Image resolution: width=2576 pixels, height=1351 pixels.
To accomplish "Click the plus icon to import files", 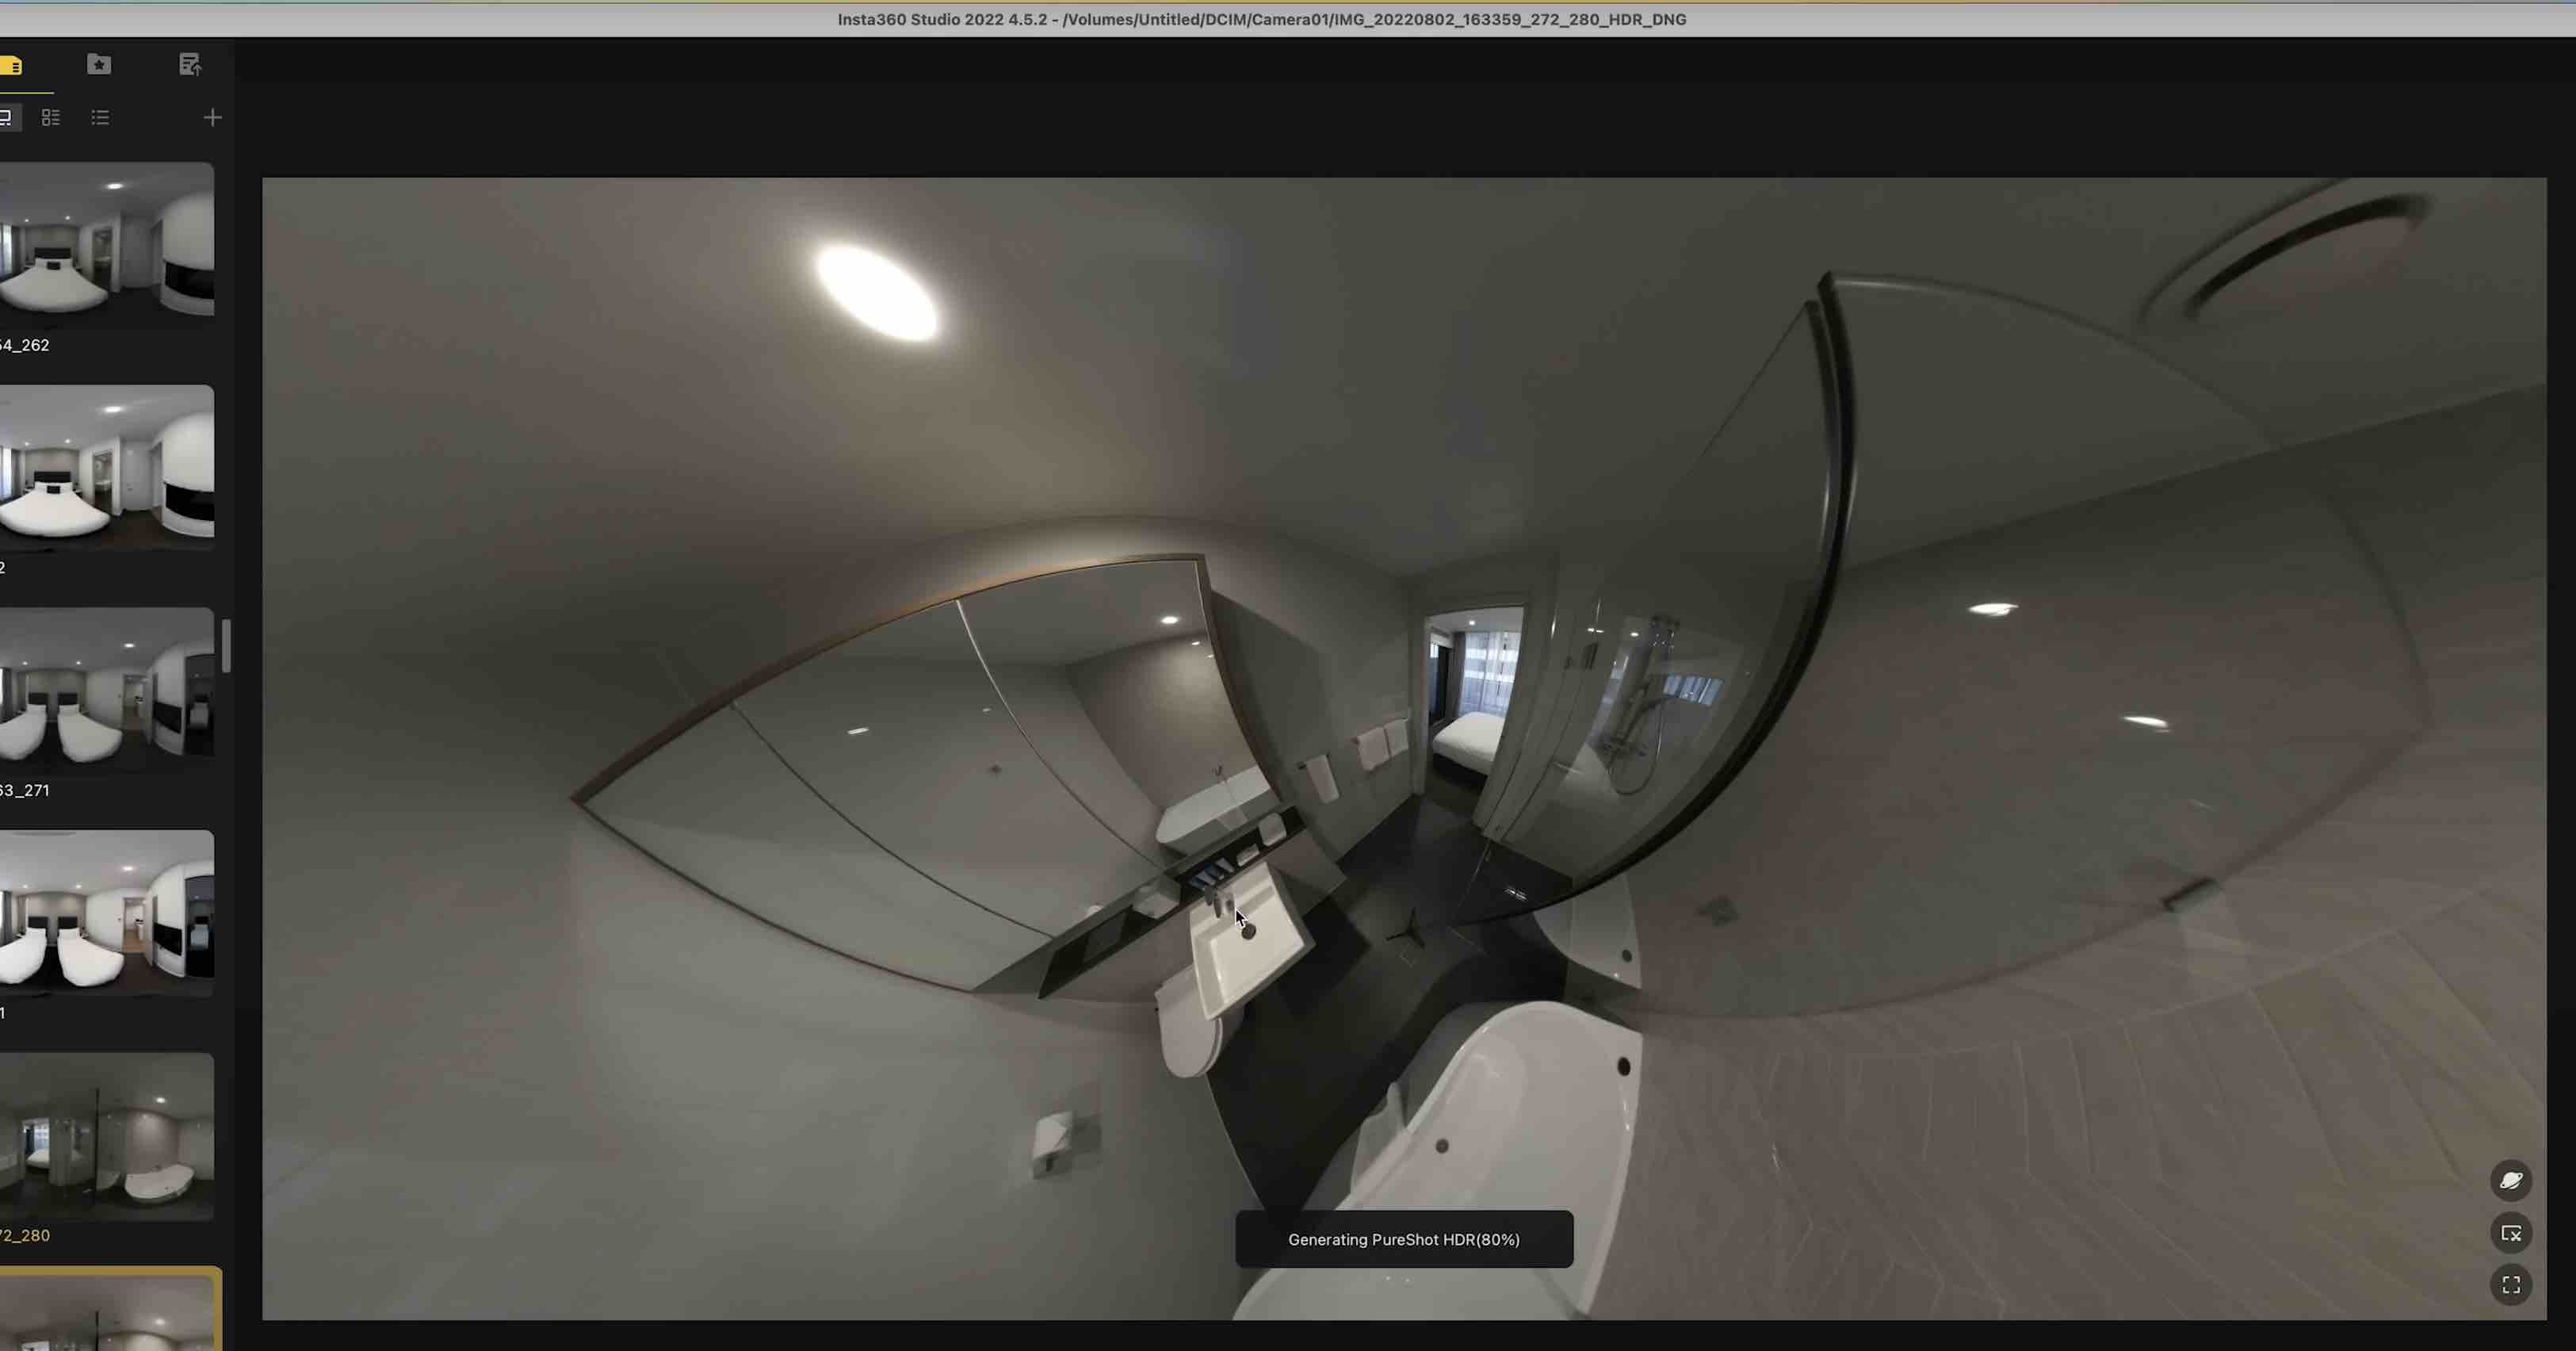I will (212, 118).
